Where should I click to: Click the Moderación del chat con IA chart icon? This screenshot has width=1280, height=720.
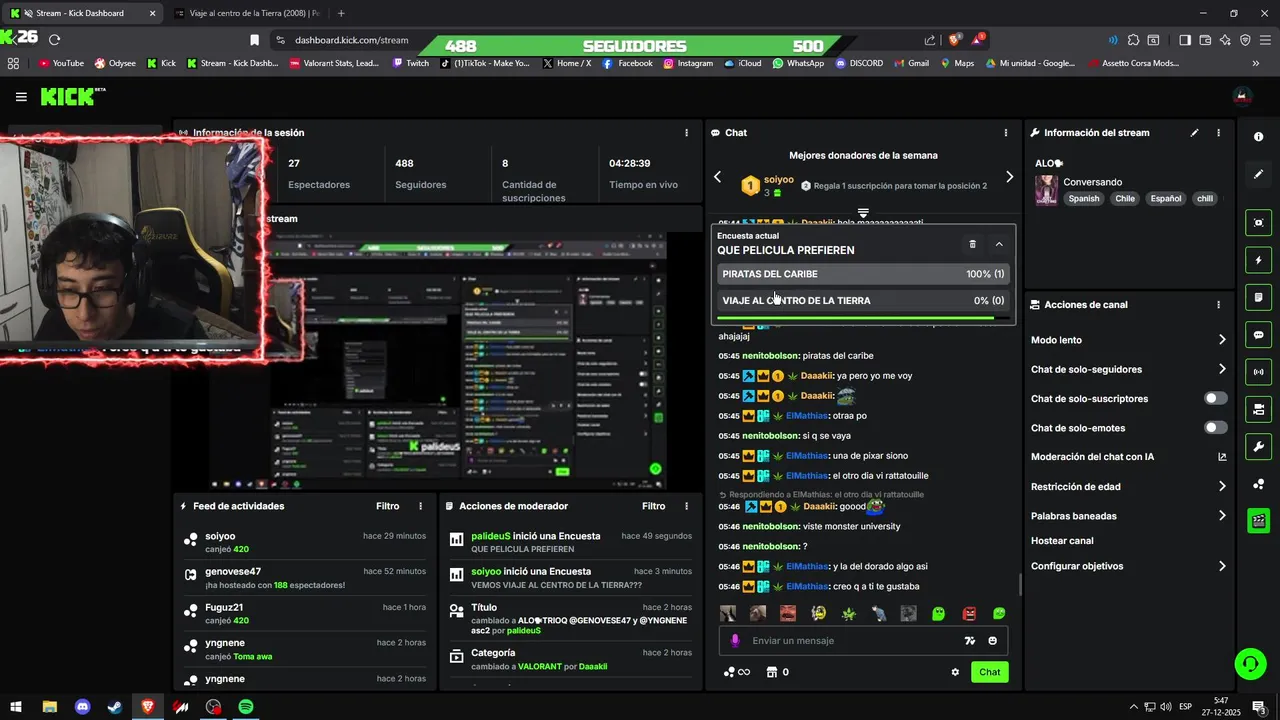click(1222, 457)
